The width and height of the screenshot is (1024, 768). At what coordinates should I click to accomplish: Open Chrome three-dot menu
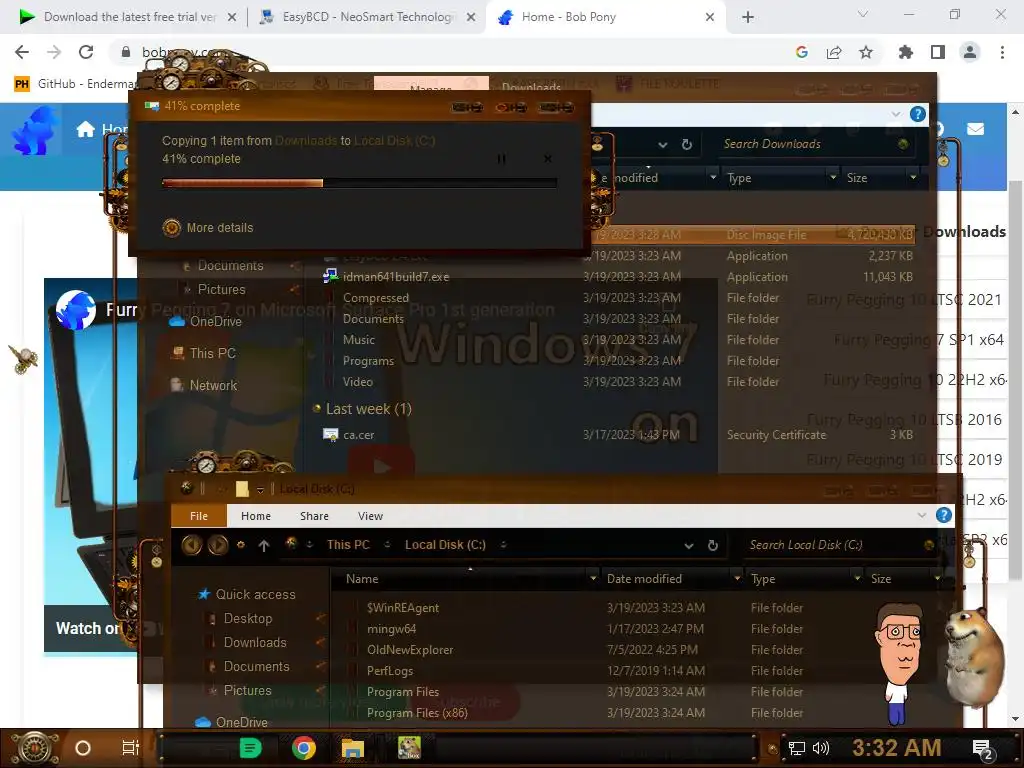(1002, 52)
